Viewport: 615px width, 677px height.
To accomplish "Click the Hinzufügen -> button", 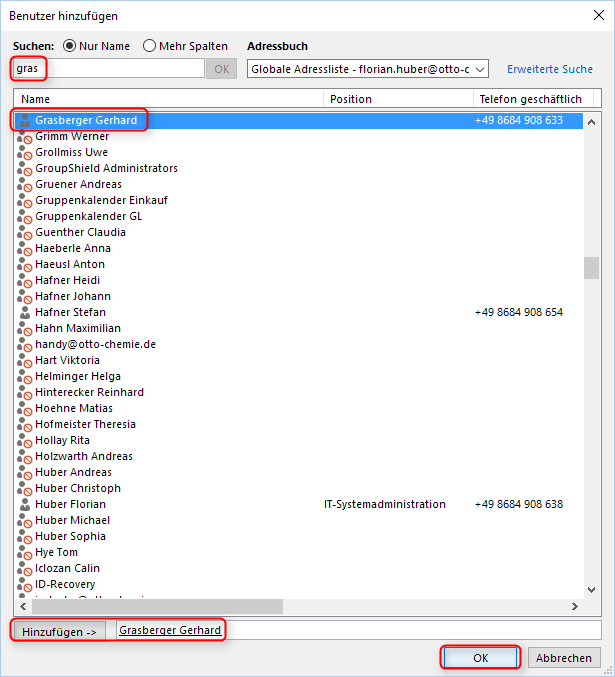I will 59,632.
